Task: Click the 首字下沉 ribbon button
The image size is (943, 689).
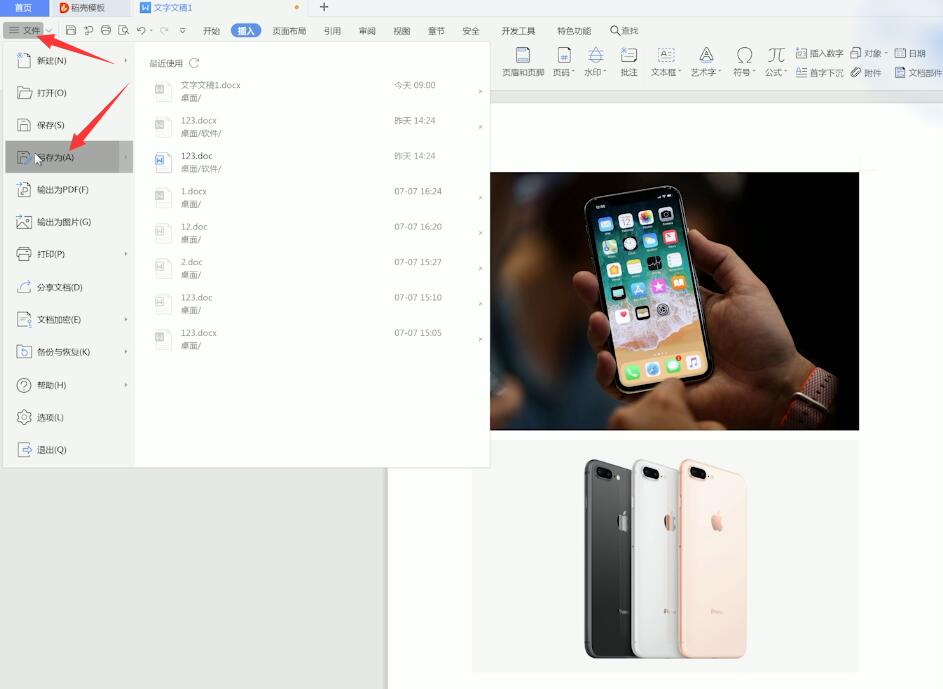Action: 819,73
